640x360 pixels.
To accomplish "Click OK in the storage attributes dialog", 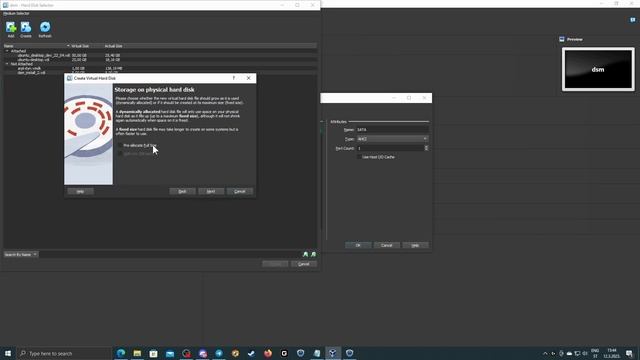I will tap(358, 245).
